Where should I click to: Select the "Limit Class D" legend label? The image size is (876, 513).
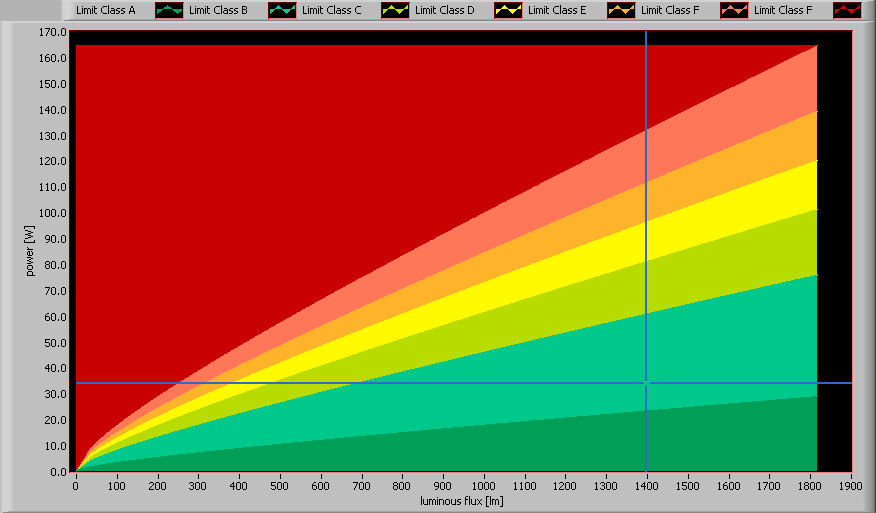(444, 10)
